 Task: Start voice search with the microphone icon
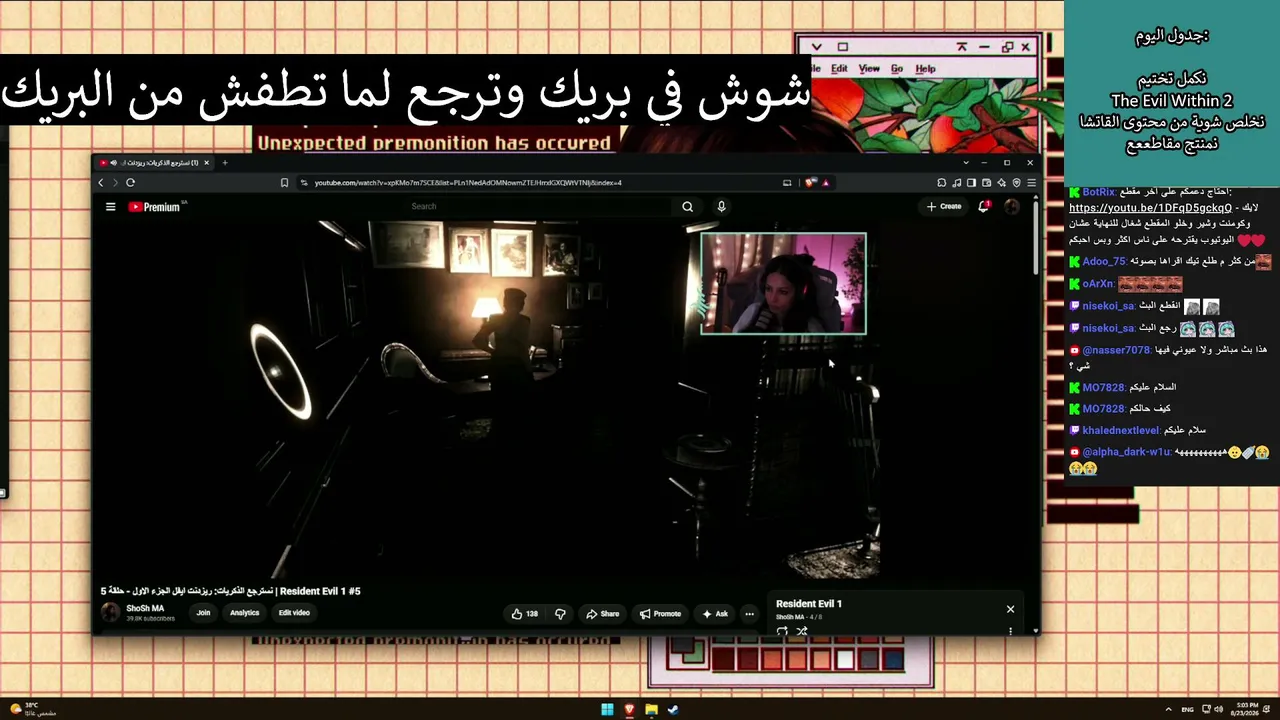[x=721, y=207]
